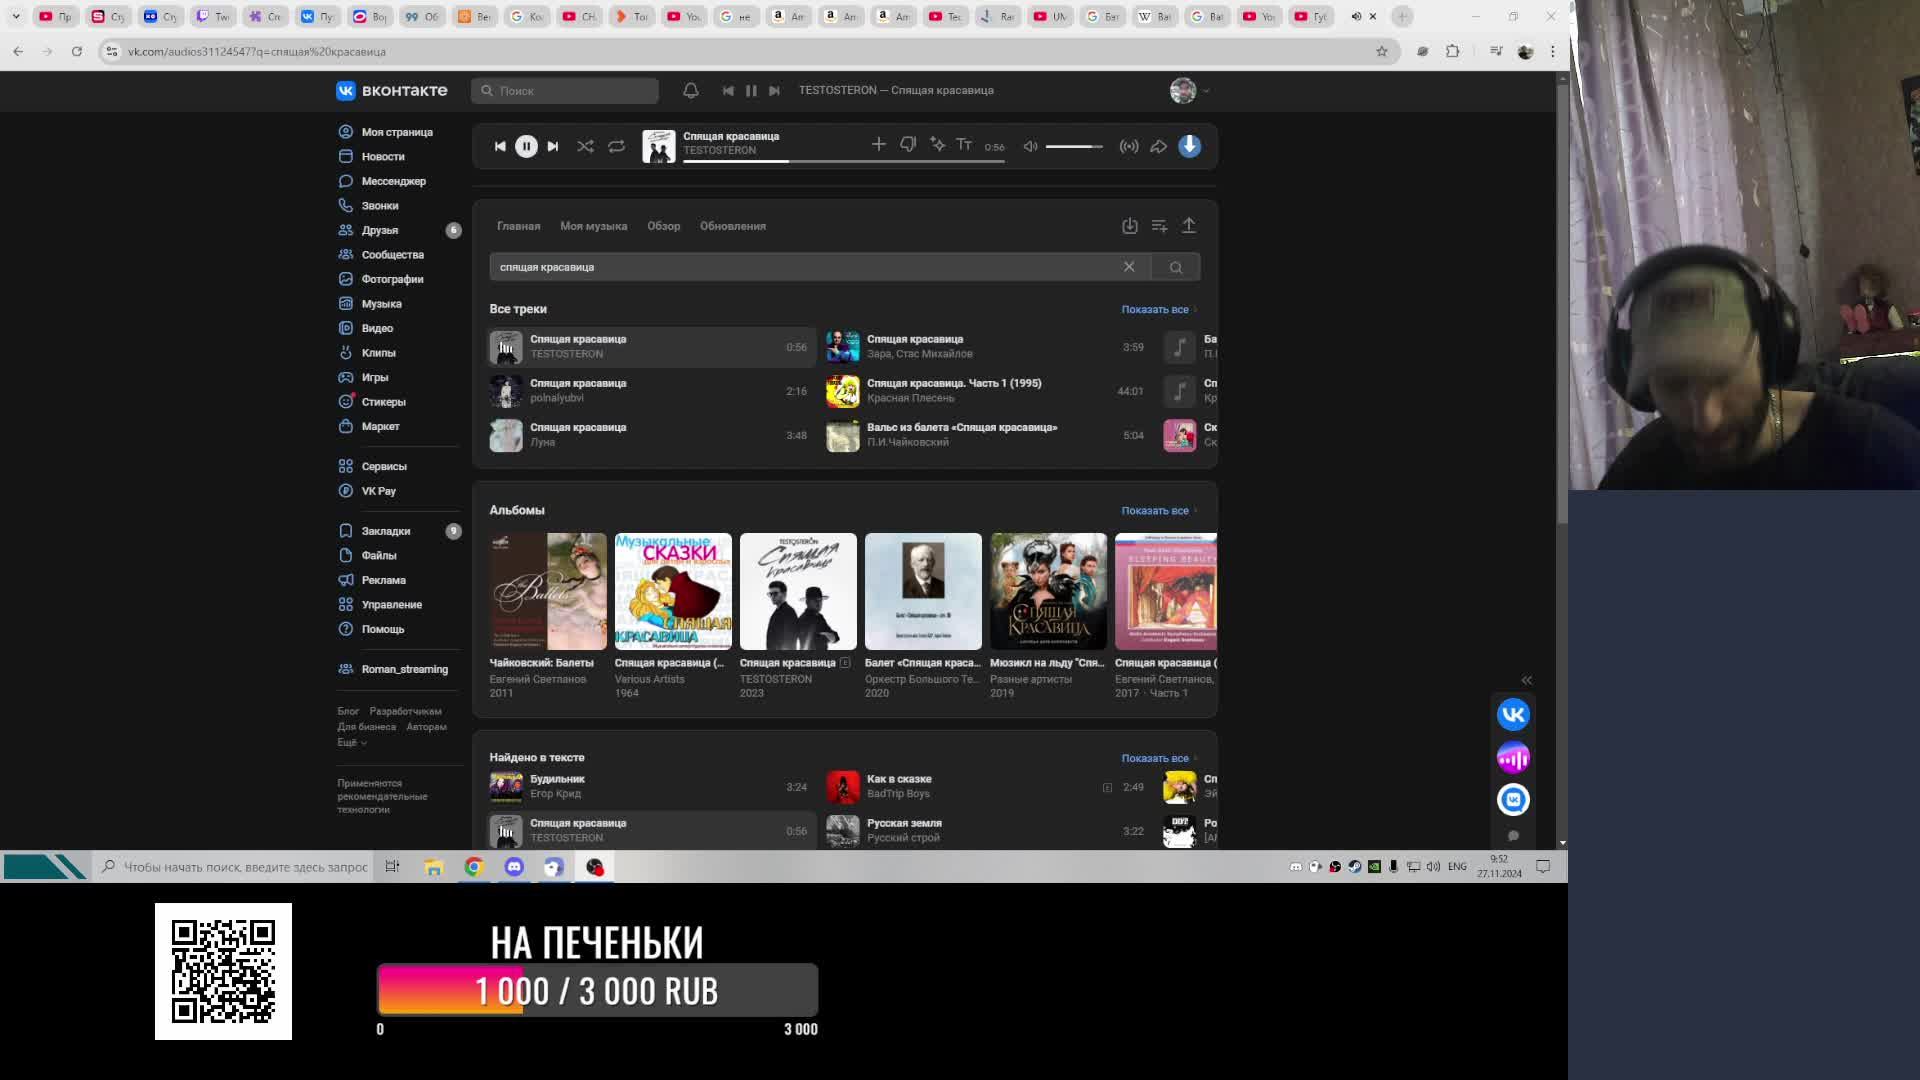
Task: Show all results under Альбомы
Action: click(x=1157, y=510)
